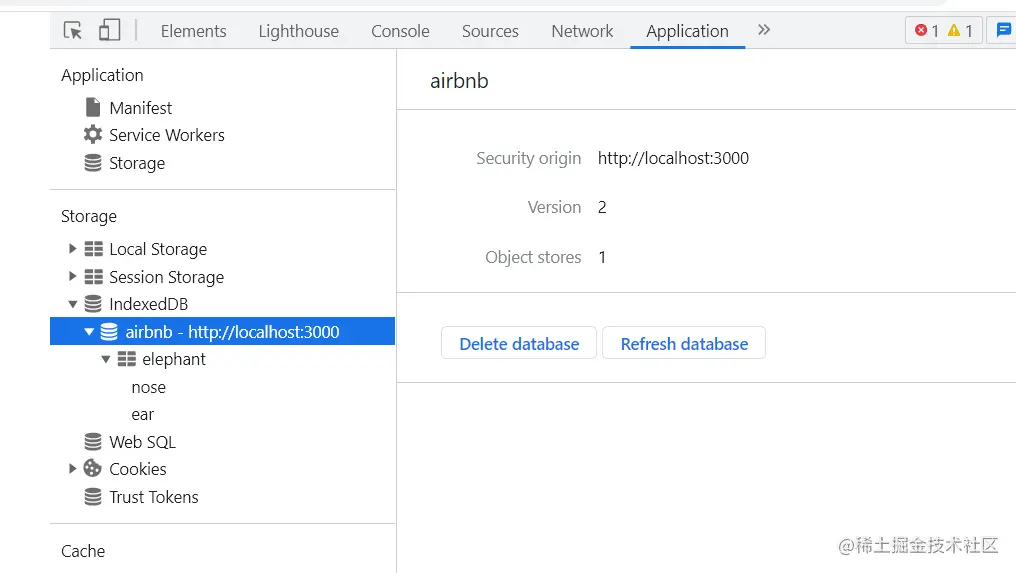Click the red error count badge
Viewport: 1016px width, 573px height.
tap(927, 31)
